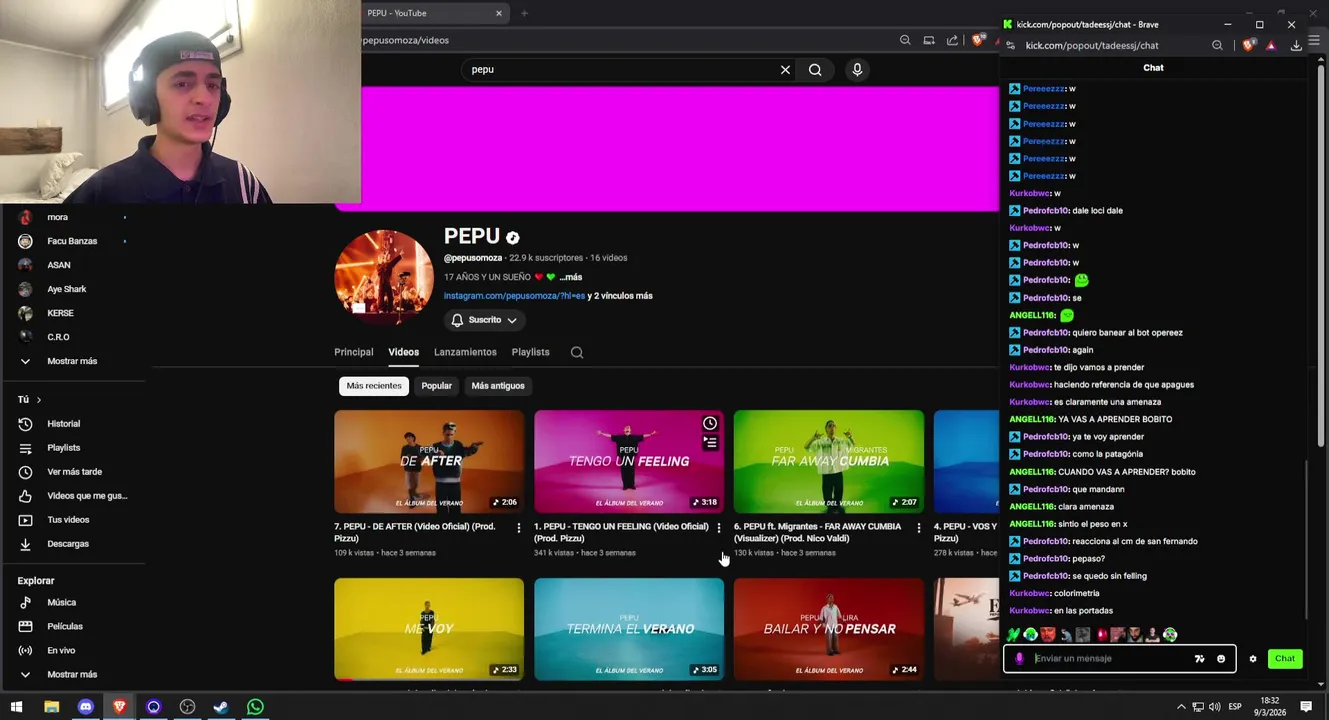
Task: Show hidden system tray icons
Action: tap(1181, 707)
